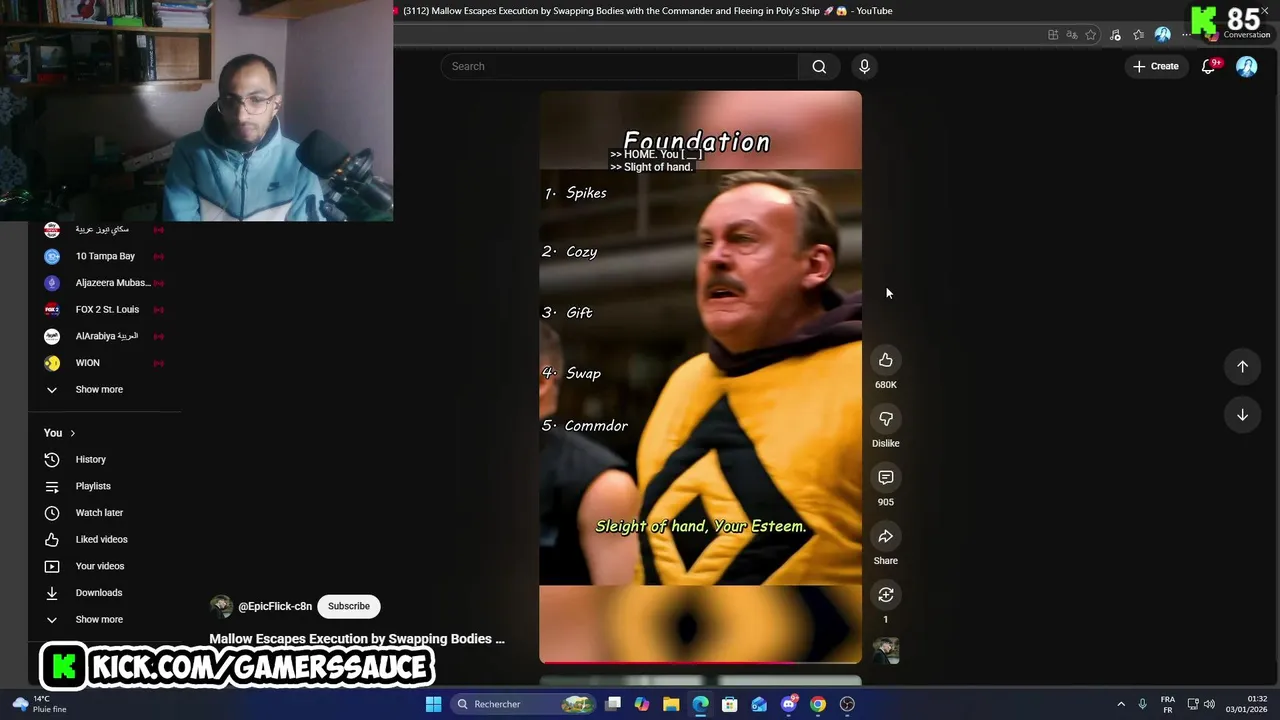This screenshot has height=720, width=1280.
Task: Show hidden system tray icons
Action: 1120,704
